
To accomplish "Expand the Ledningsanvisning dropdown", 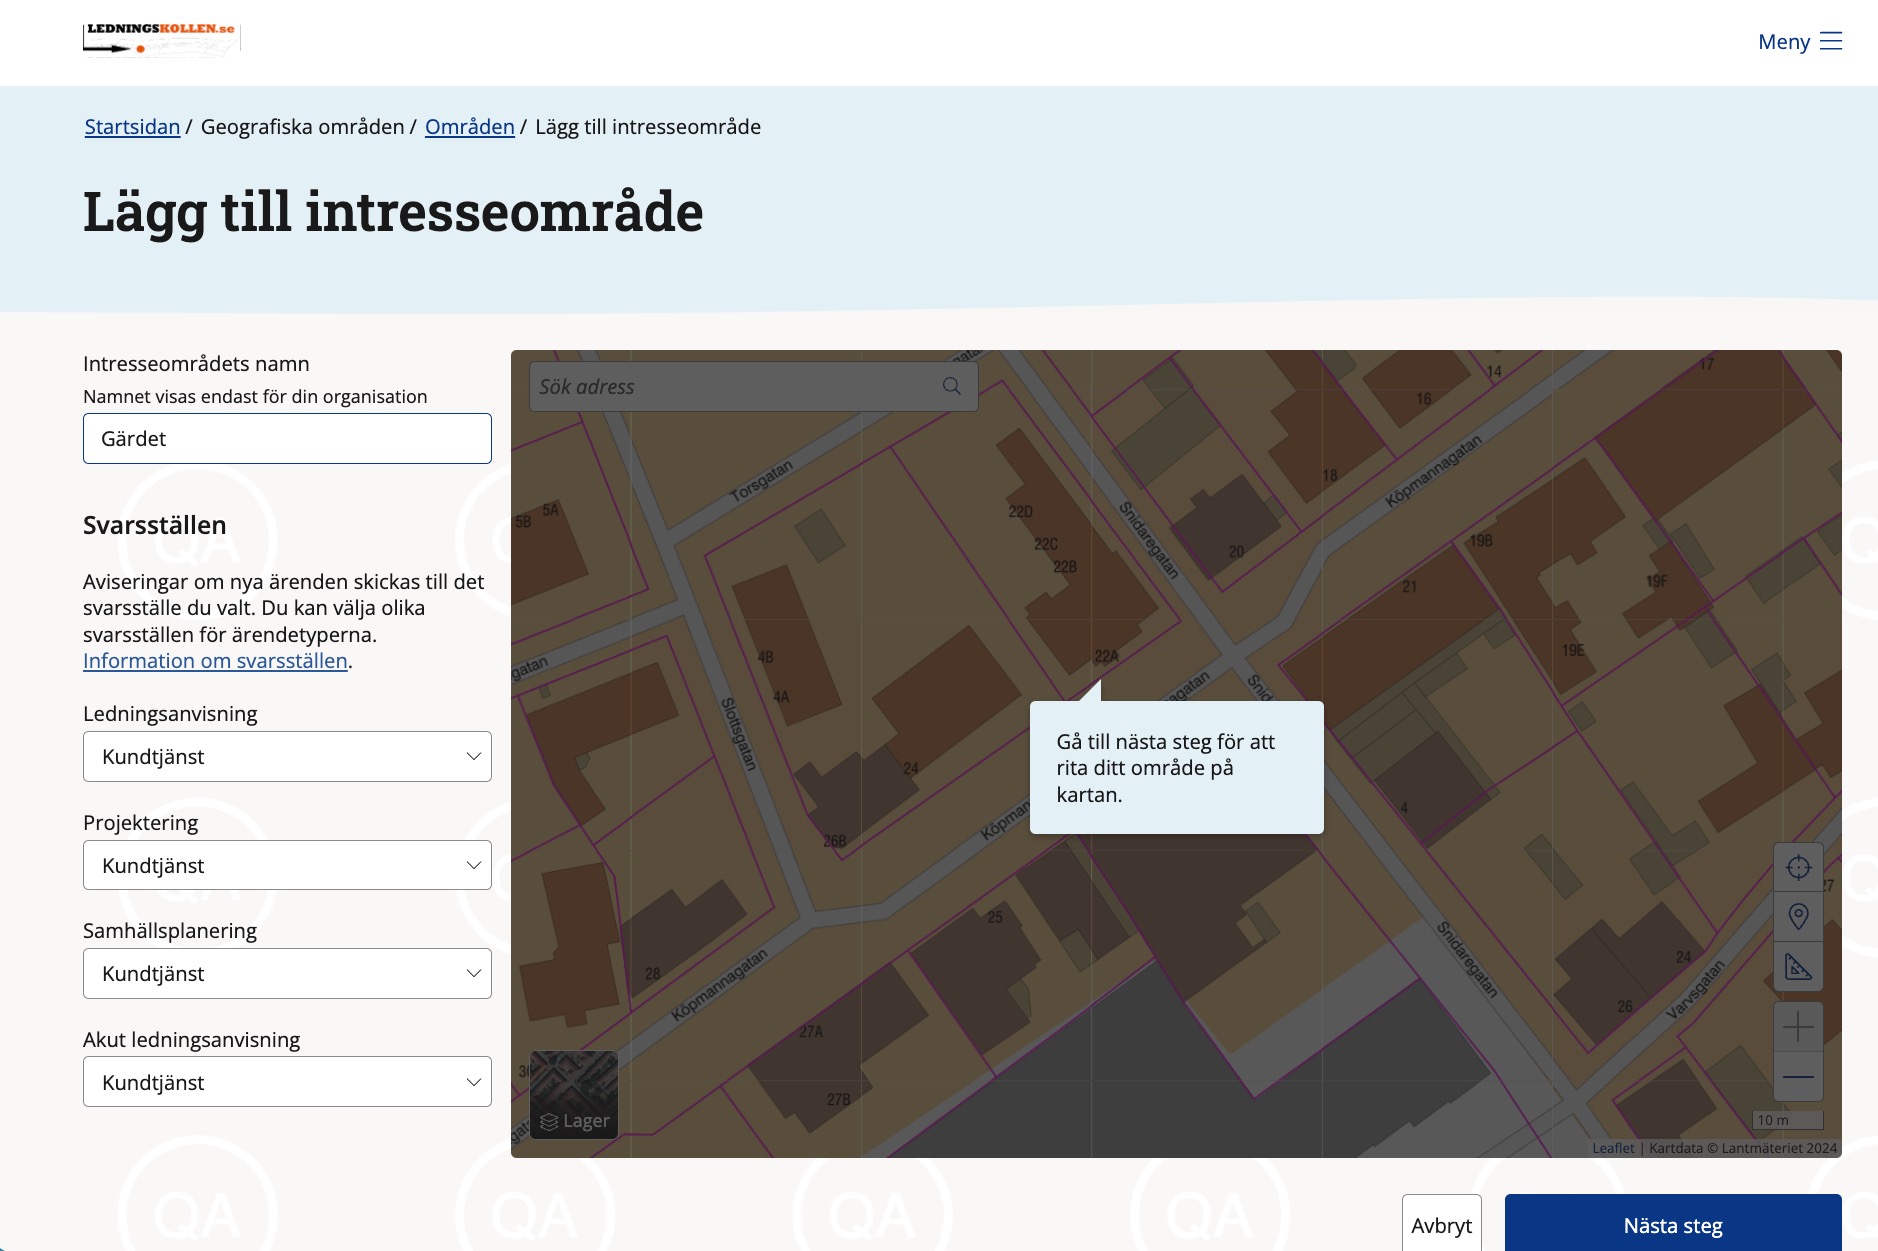I will (x=287, y=757).
